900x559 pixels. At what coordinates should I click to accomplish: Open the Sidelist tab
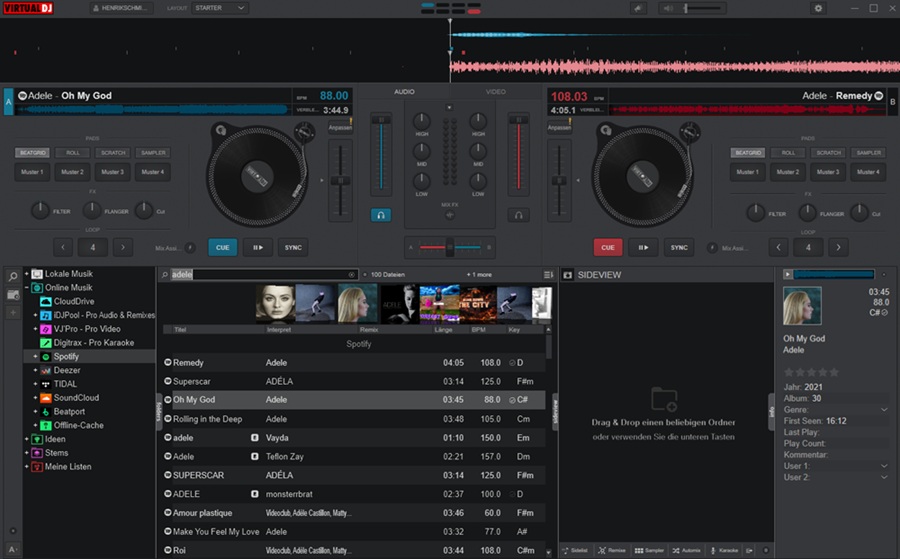pyautogui.click(x=575, y=550)
